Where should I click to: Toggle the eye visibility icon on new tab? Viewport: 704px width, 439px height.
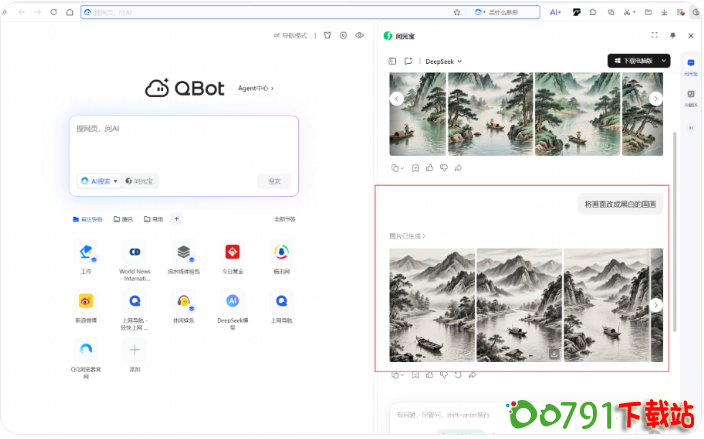click(x=359, y=35)
